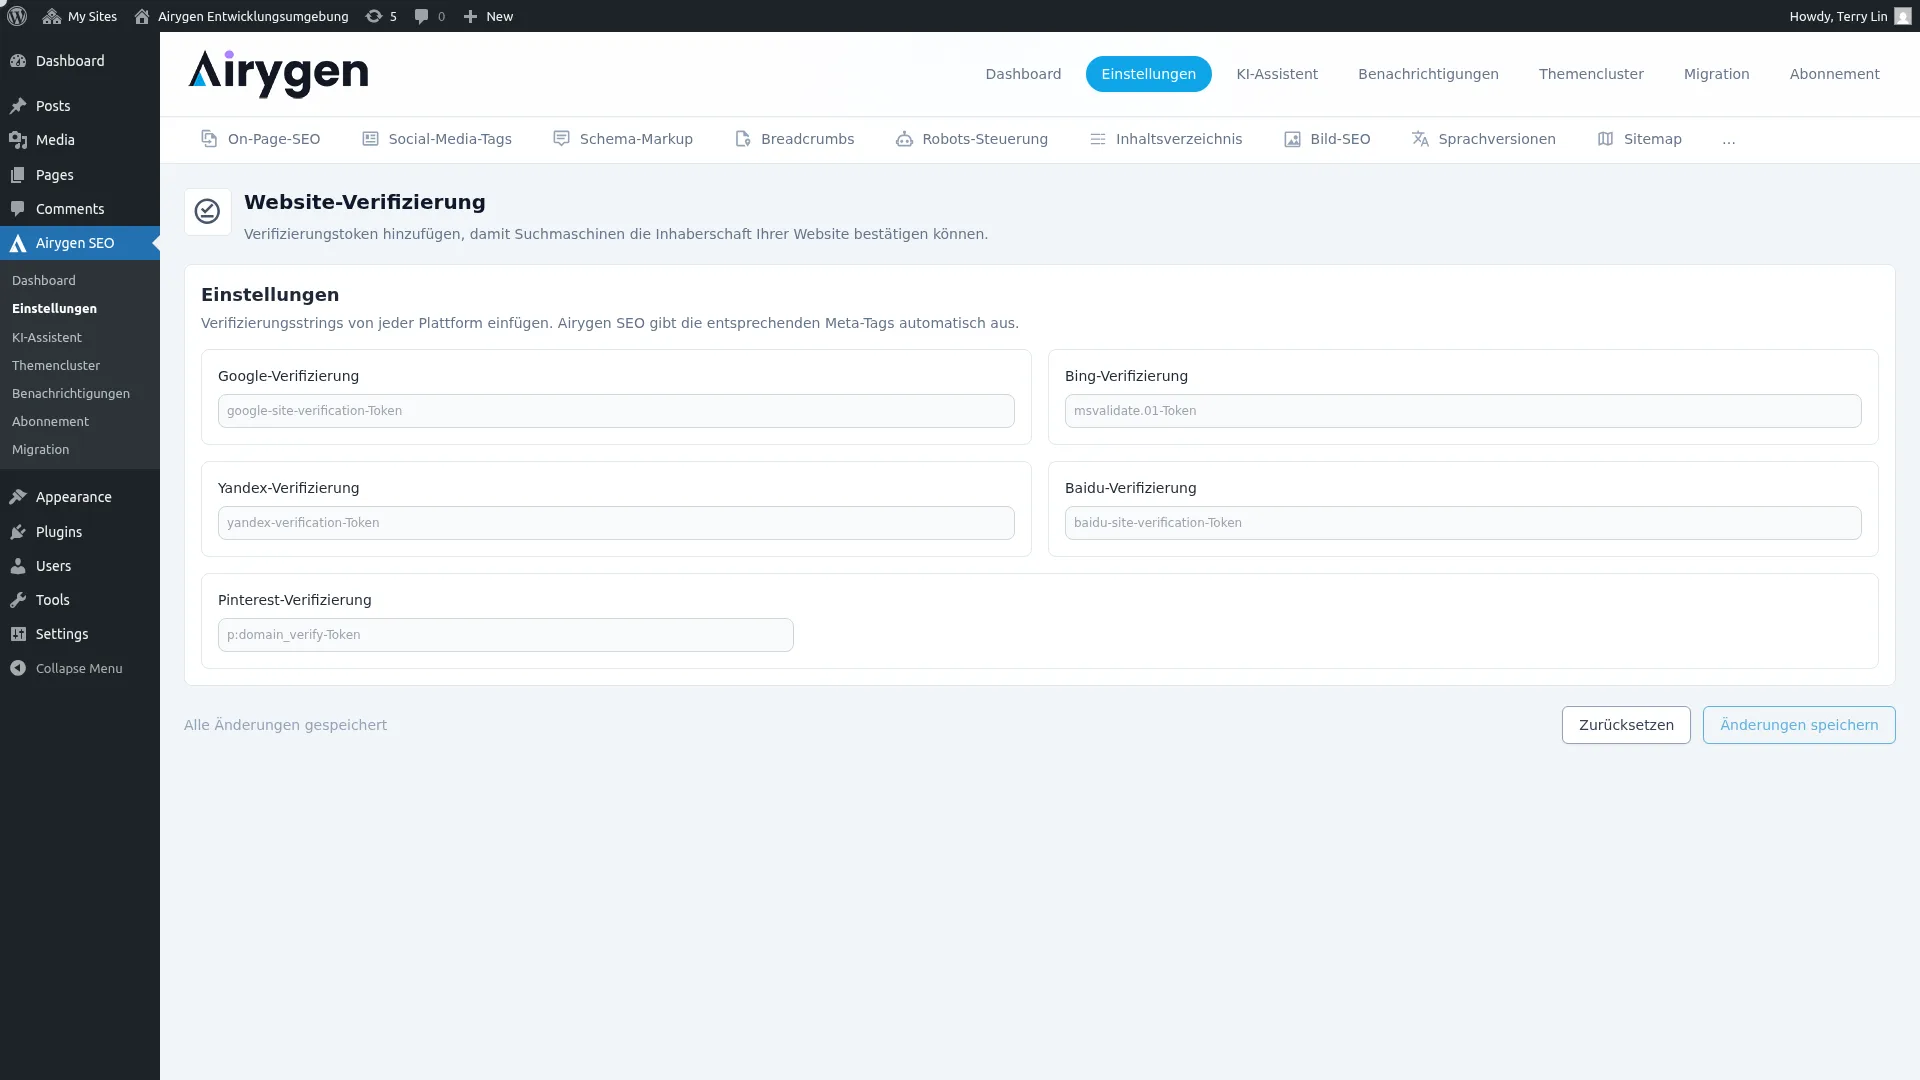Switch to Themencluster top navigation tab
This screenshot has height=1080, width=1920.
(x=1591, y=74)
